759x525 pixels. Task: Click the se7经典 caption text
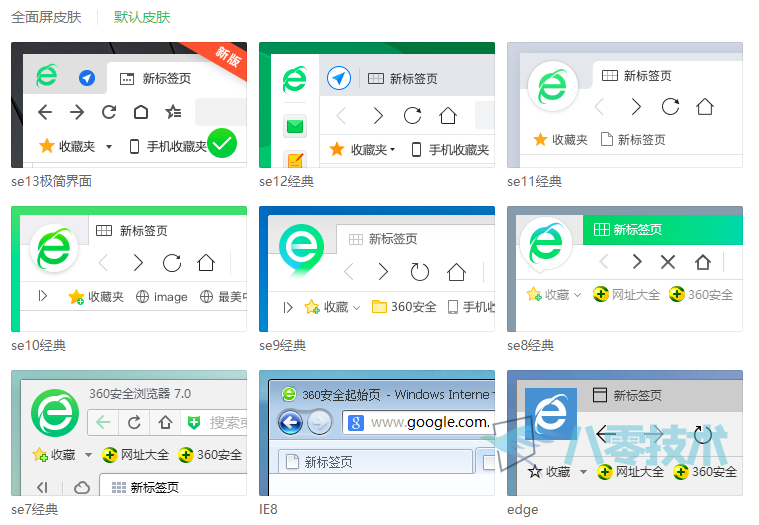coord(34,510)
